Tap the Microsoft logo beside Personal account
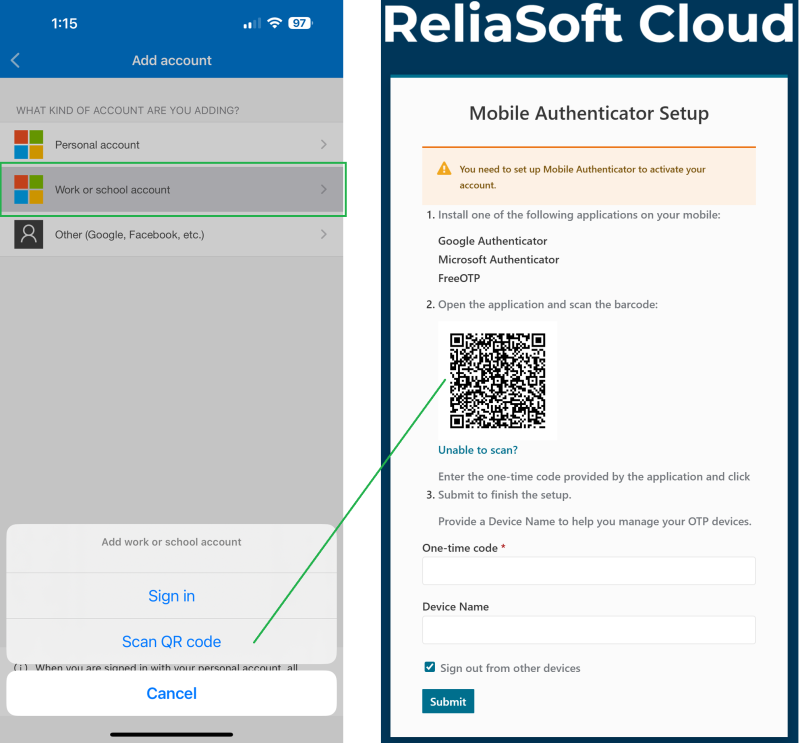 point(29,144)
